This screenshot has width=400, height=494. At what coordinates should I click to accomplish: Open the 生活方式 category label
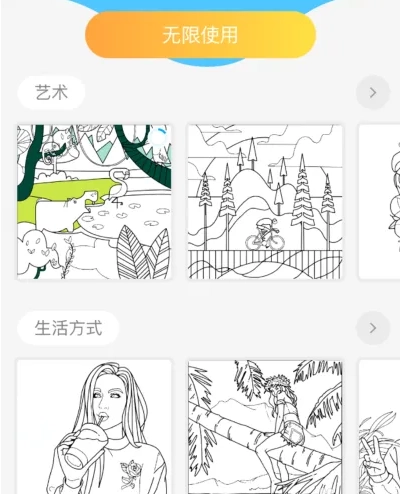(x=68, y=328)
